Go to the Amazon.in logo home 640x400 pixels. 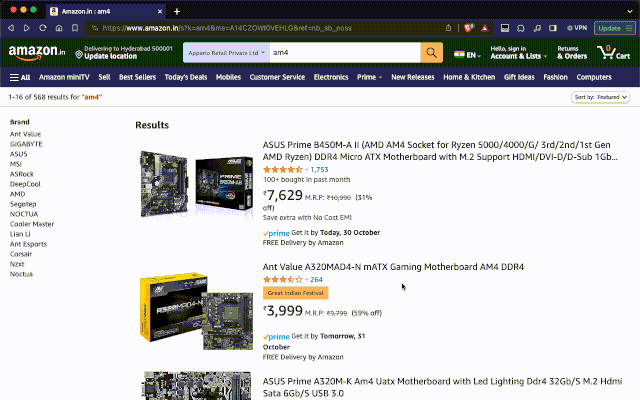(x=37, y=53)
